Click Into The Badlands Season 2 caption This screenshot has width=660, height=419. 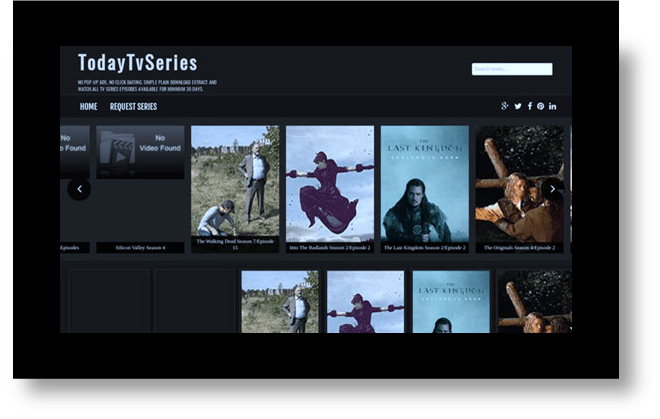330,248
